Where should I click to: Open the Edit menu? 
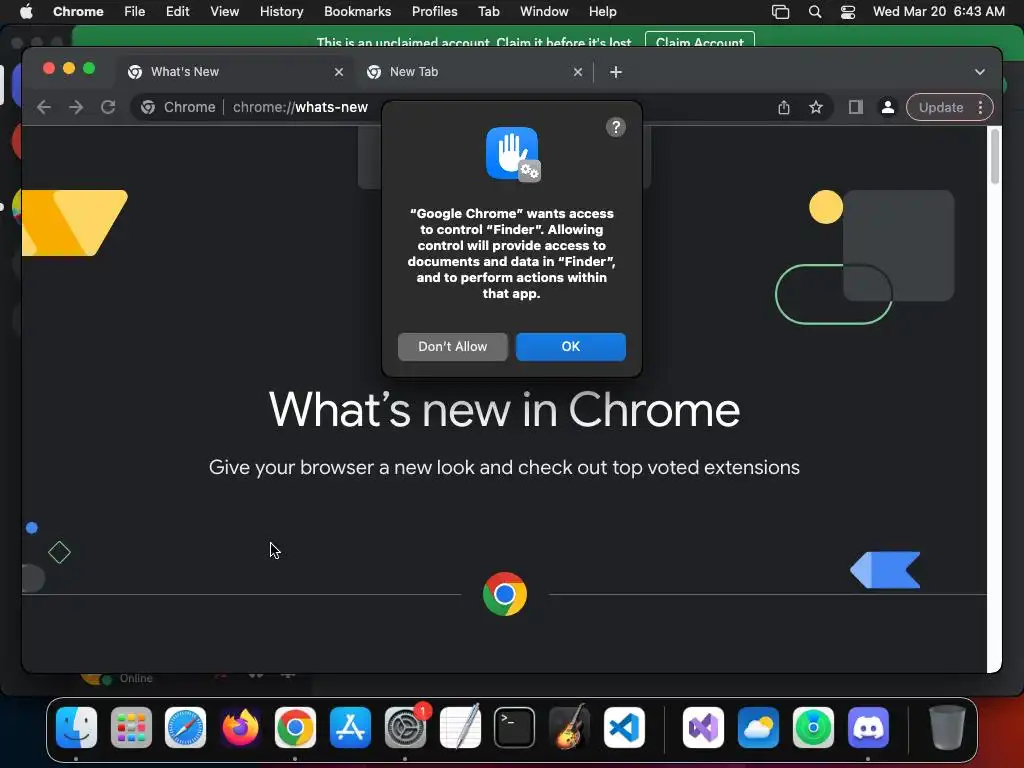click(x=177, y=12)
